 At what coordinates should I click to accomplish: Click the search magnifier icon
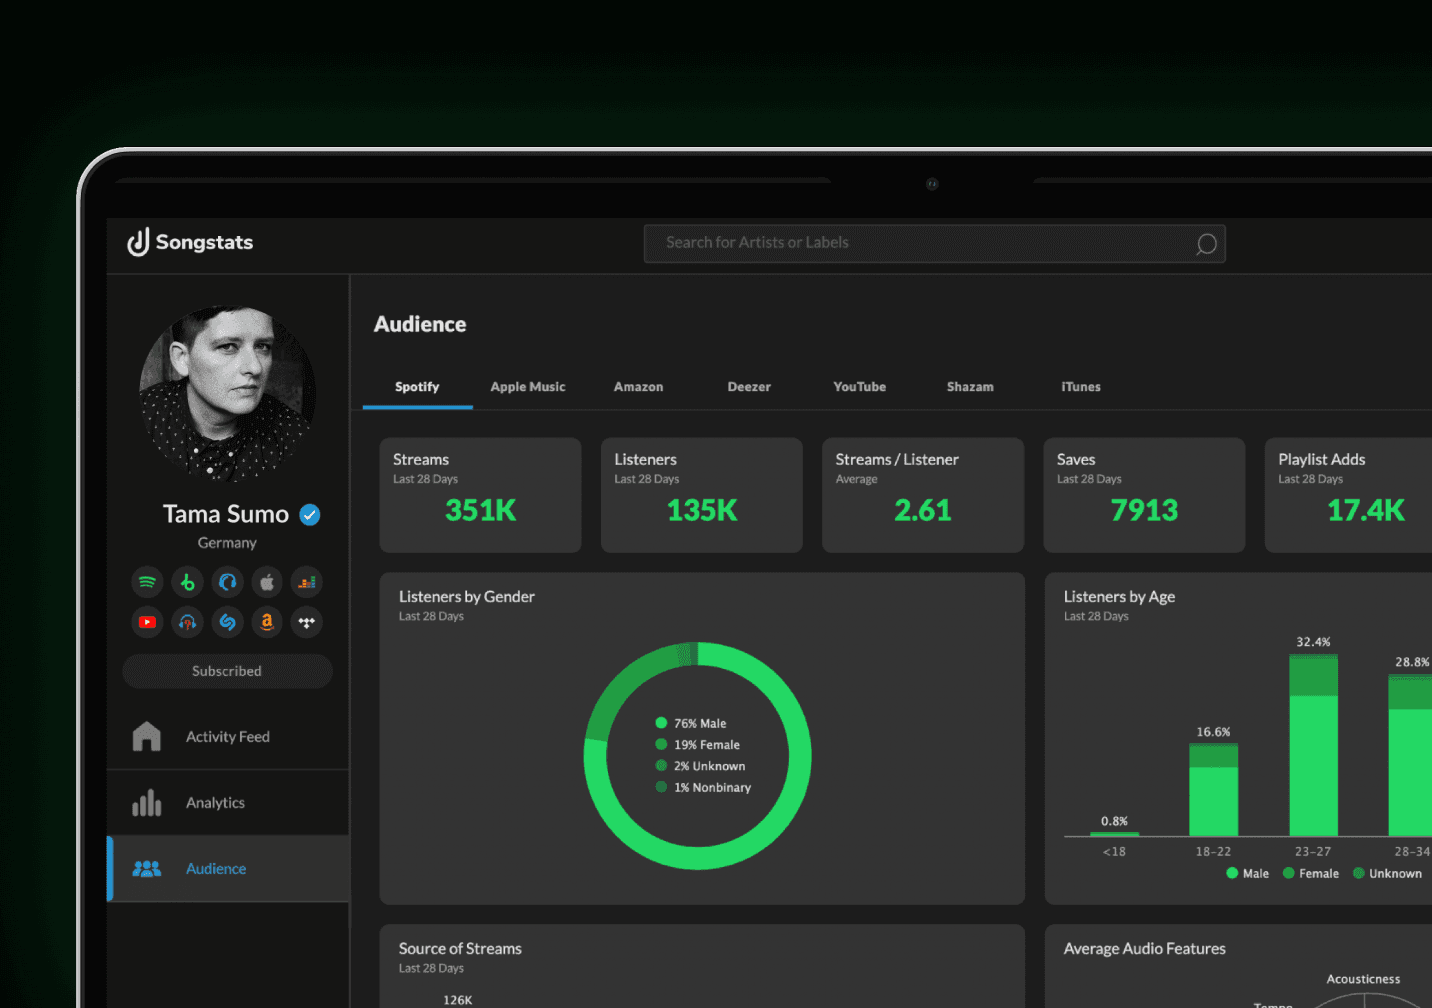pyautogui.click(x=1207, y=244)
